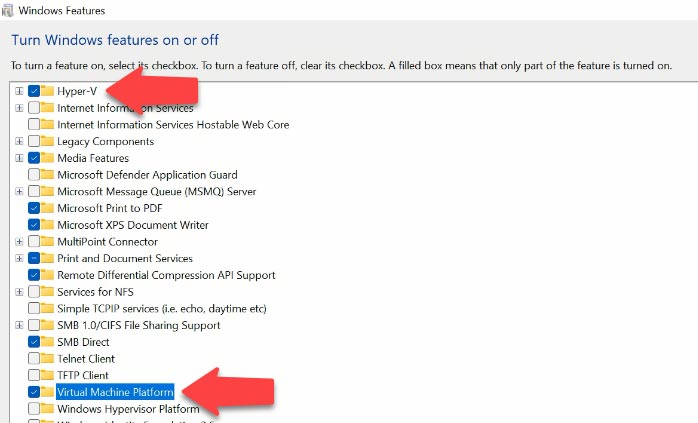Click XPS Document Writer folder icon

click(x=47, y=225)
